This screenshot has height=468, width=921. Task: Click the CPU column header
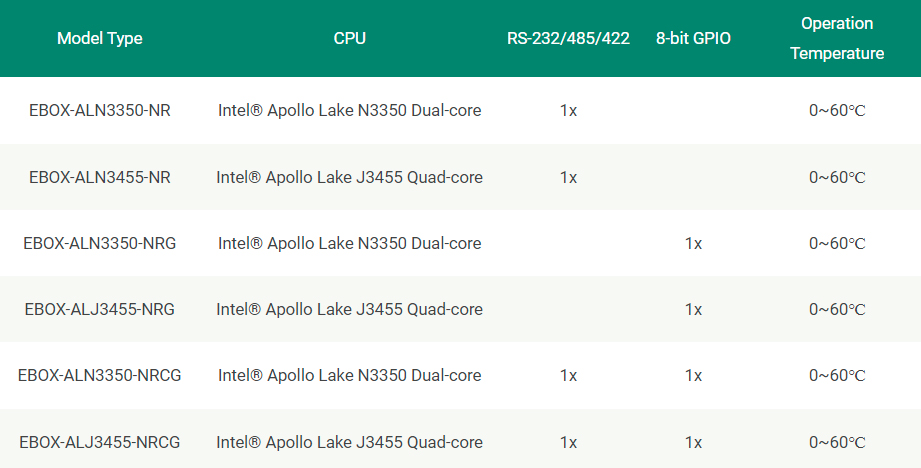(x=350, y=39)
